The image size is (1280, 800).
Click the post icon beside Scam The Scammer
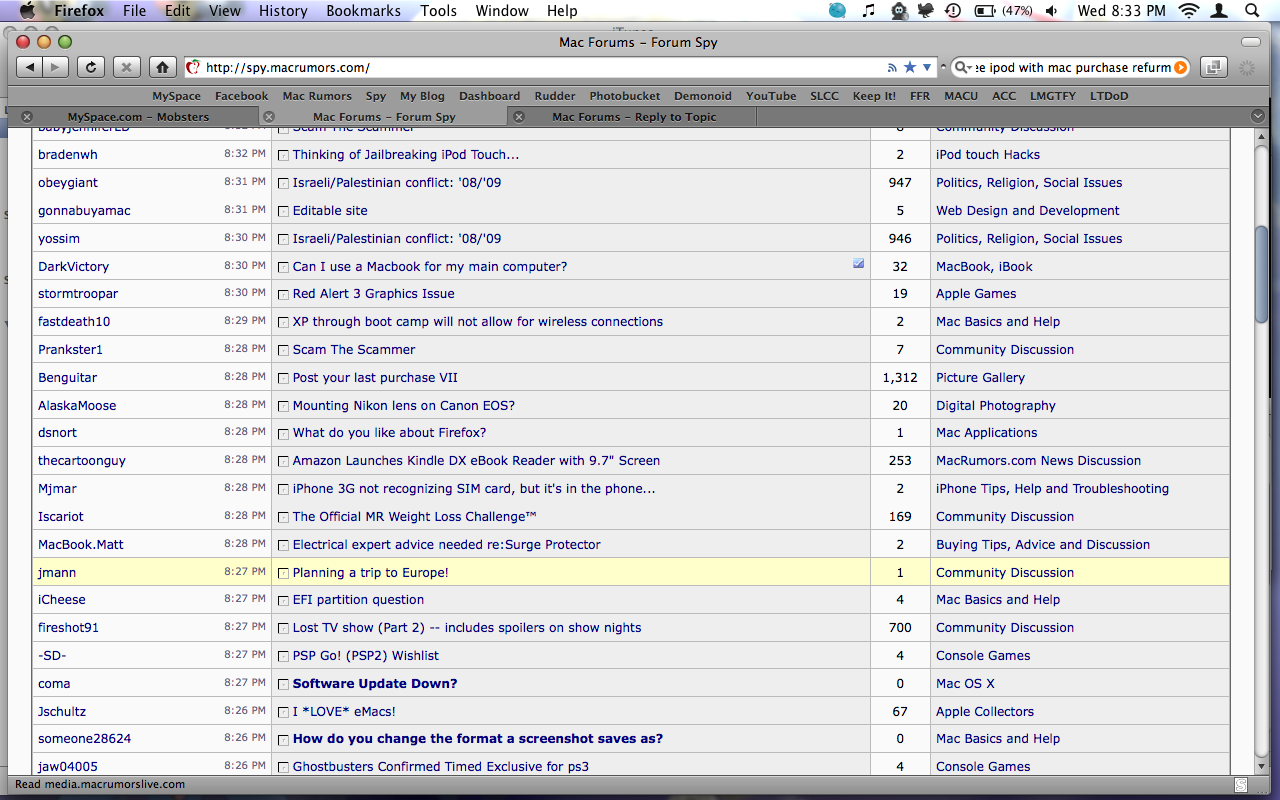tap(283, 350)
